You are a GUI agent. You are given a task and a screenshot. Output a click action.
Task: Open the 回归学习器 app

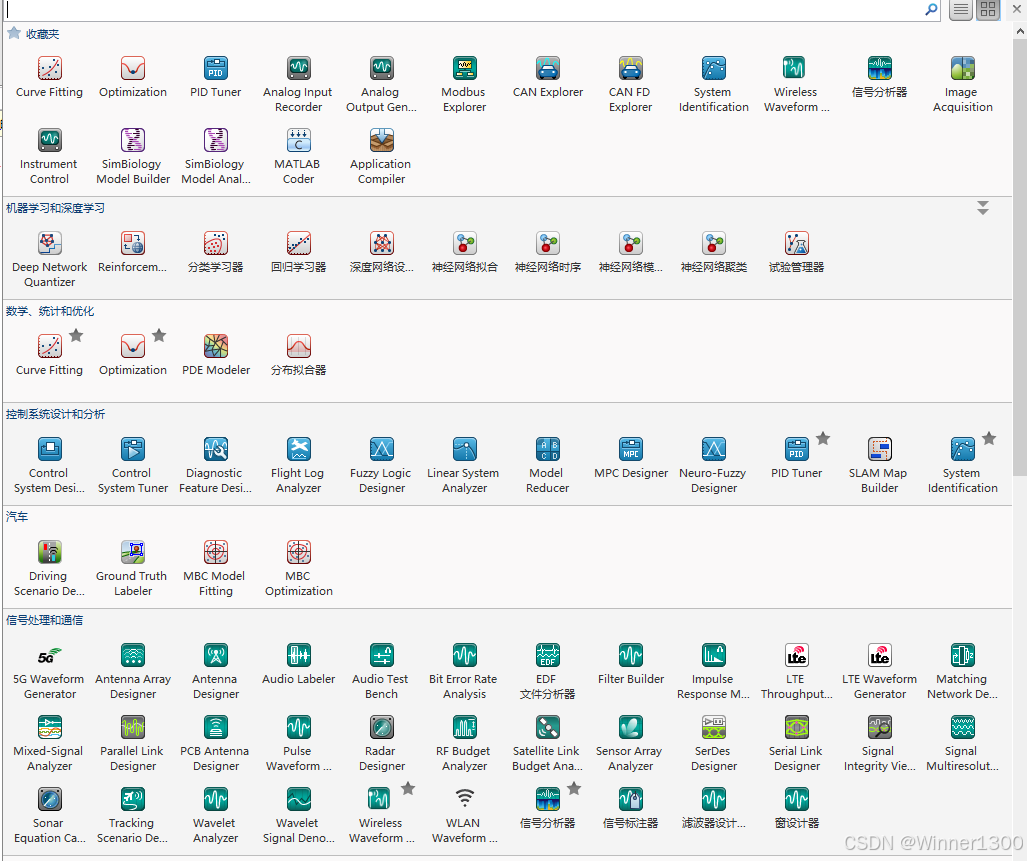pos(298,252)
